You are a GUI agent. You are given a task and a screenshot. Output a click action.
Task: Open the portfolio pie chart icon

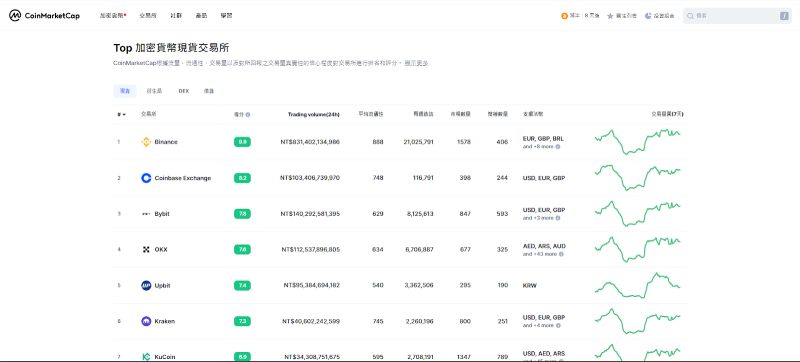point(648,16)
